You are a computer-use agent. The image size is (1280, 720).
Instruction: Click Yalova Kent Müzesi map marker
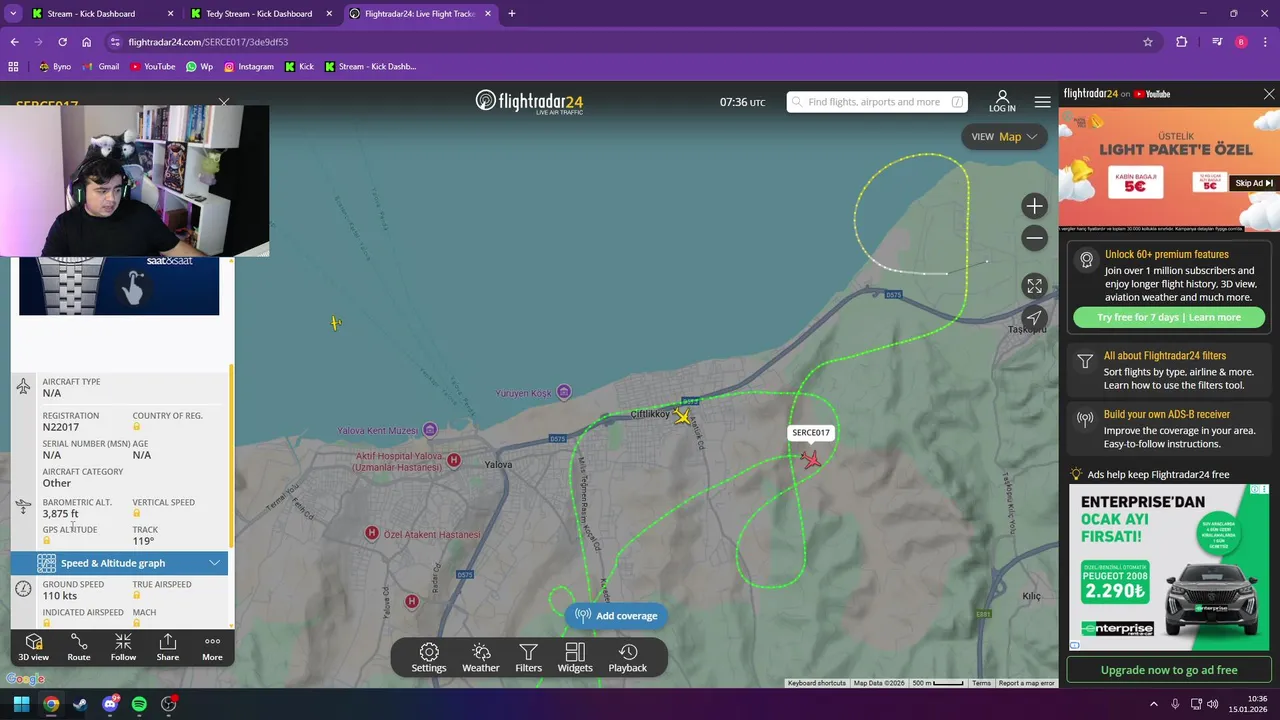click(x=429, y=430)
